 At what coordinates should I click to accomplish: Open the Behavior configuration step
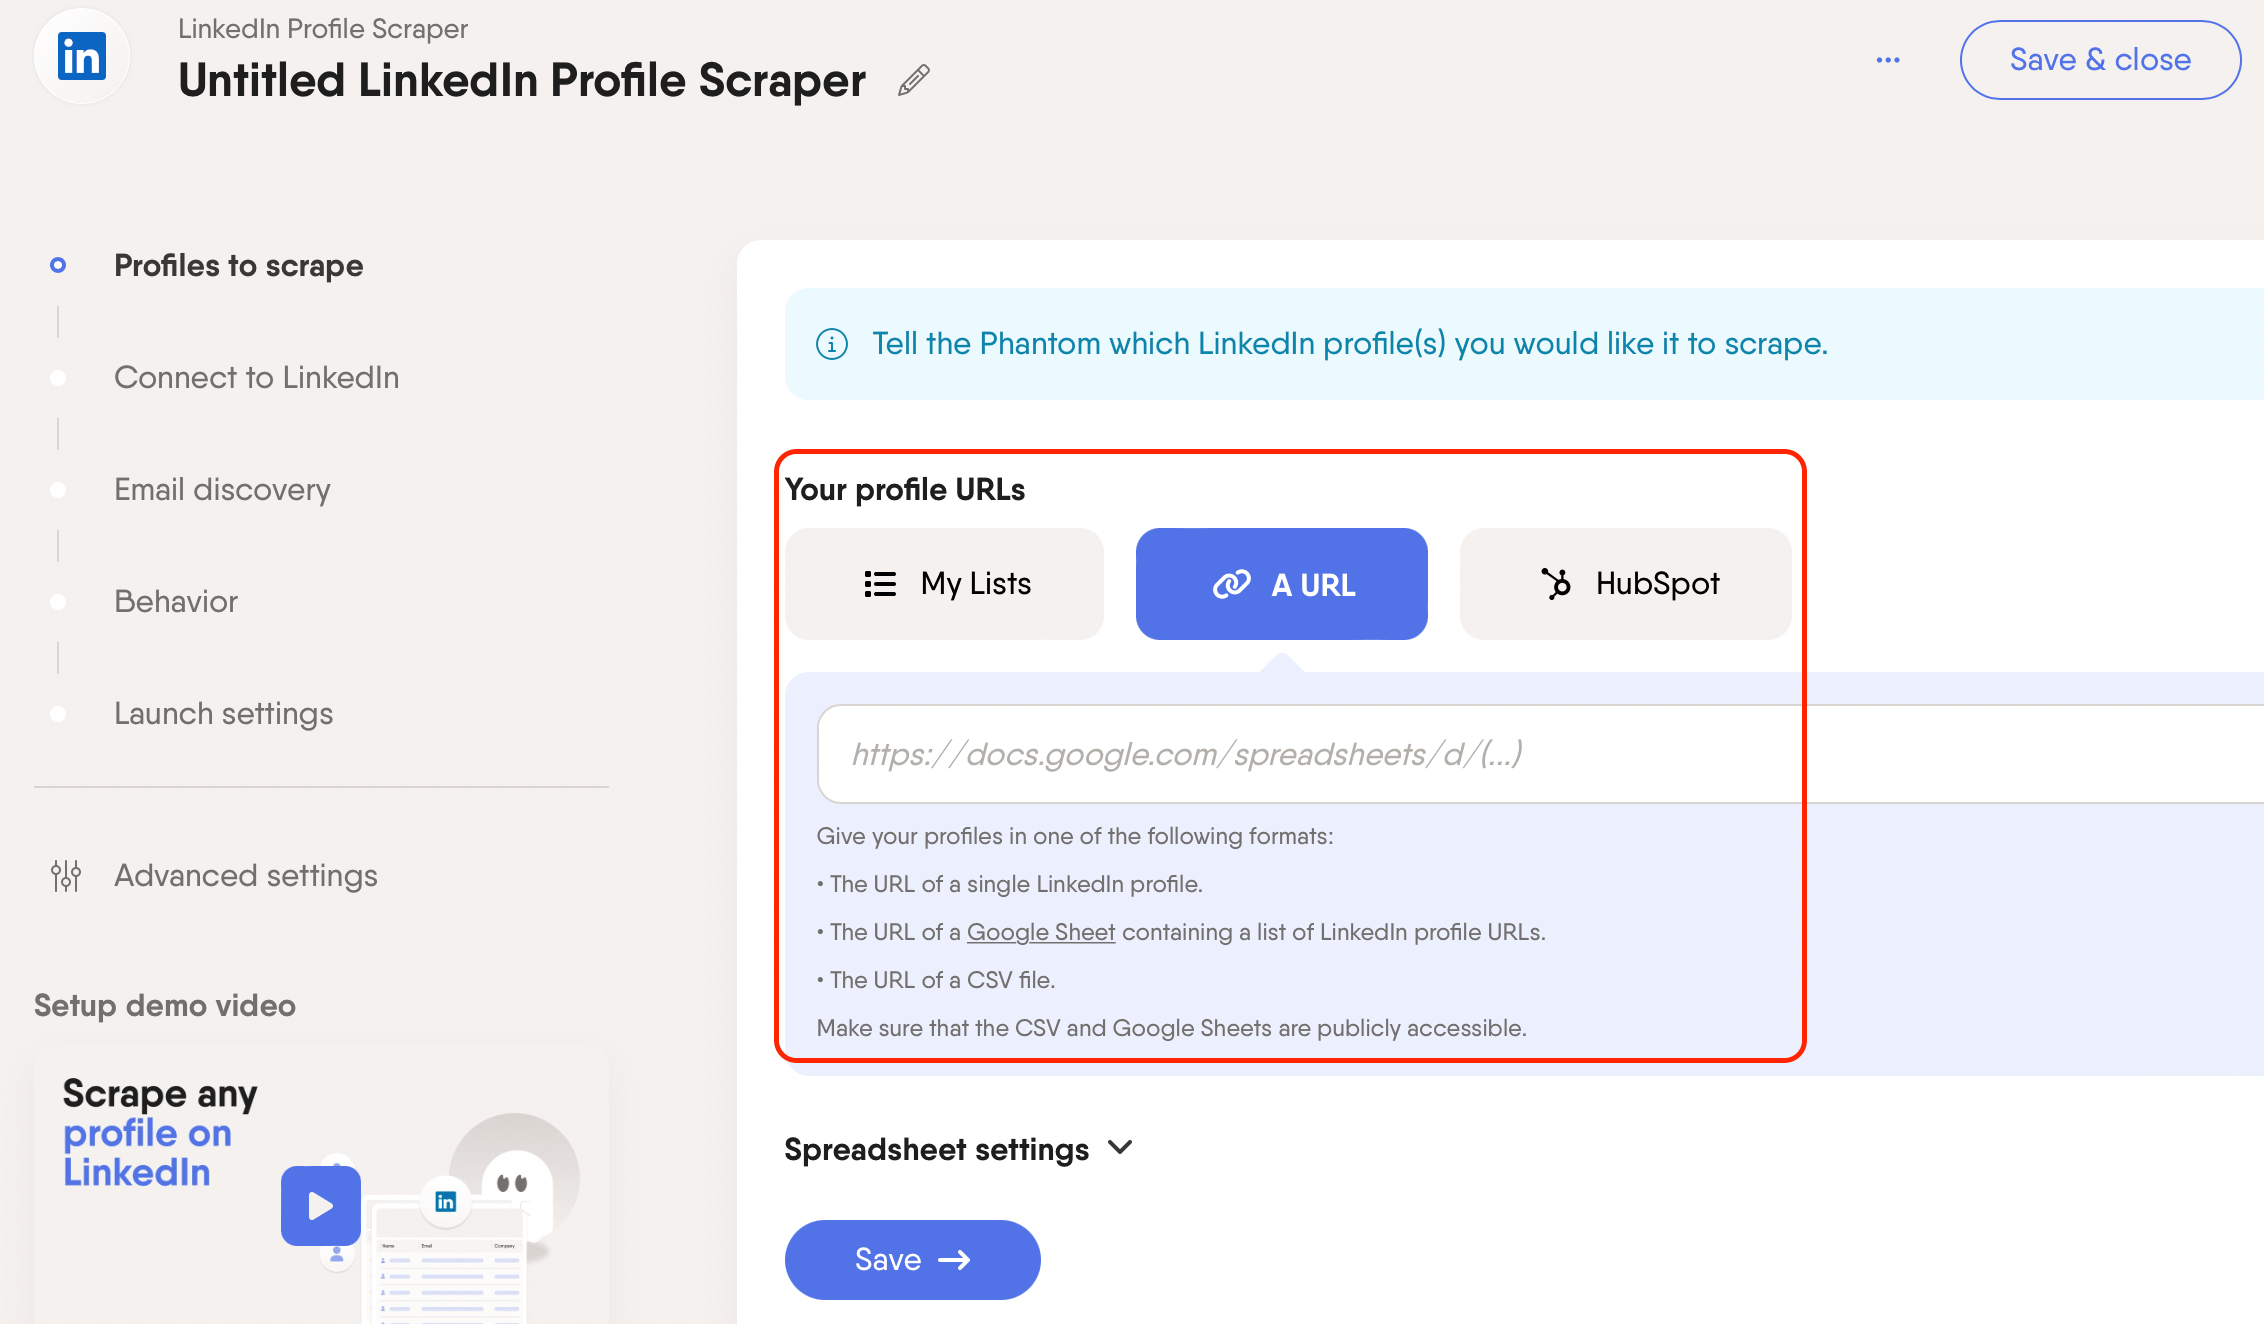pyautogui.click(x=173, y=601)
